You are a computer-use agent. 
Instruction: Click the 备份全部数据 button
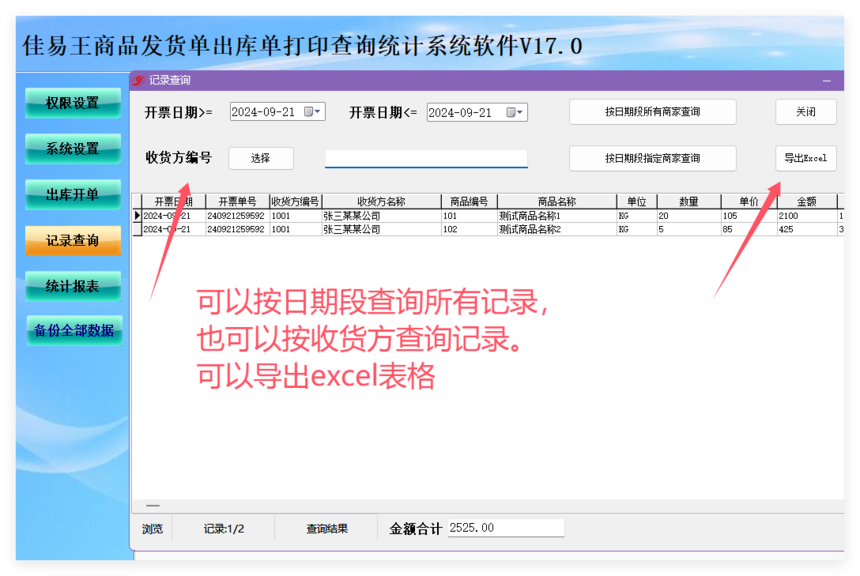(x=74, y=330)
